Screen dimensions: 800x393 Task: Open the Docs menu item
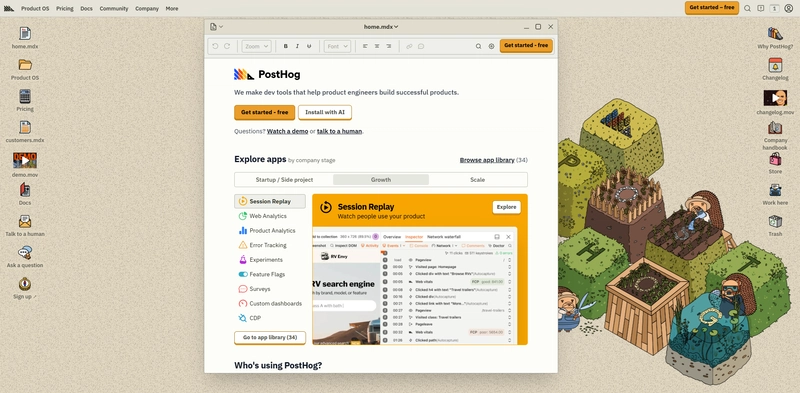(x=86, y=8)
